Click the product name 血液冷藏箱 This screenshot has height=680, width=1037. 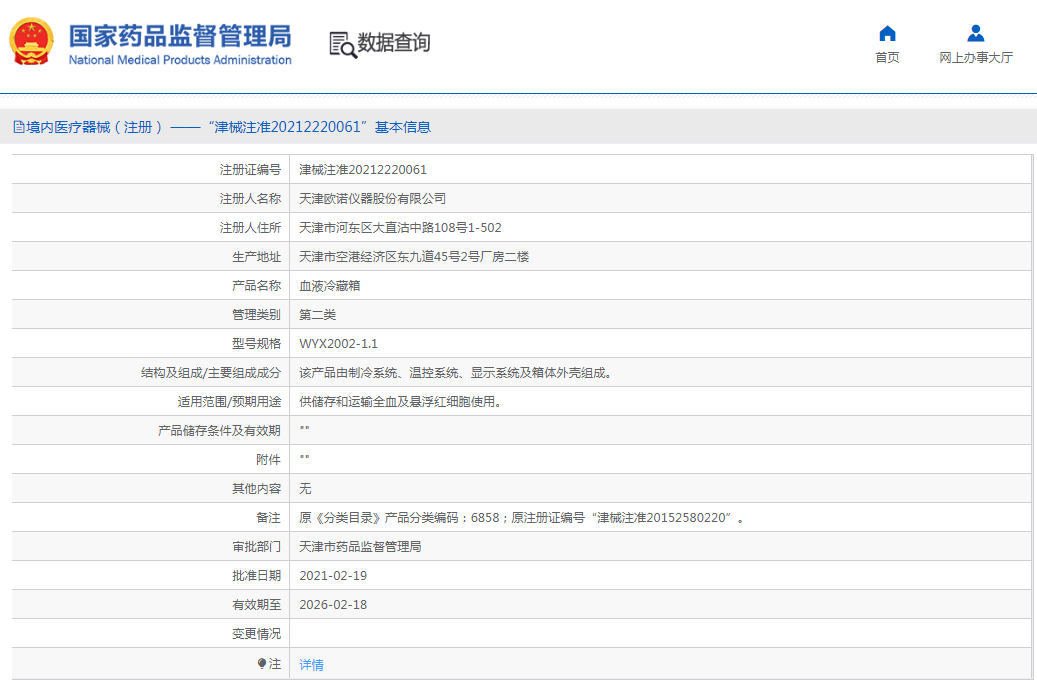pos(329,286)
